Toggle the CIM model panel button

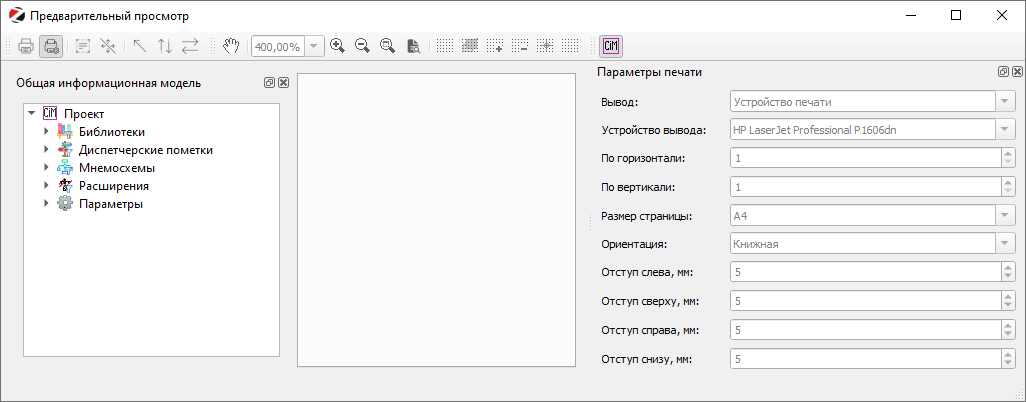610,46
